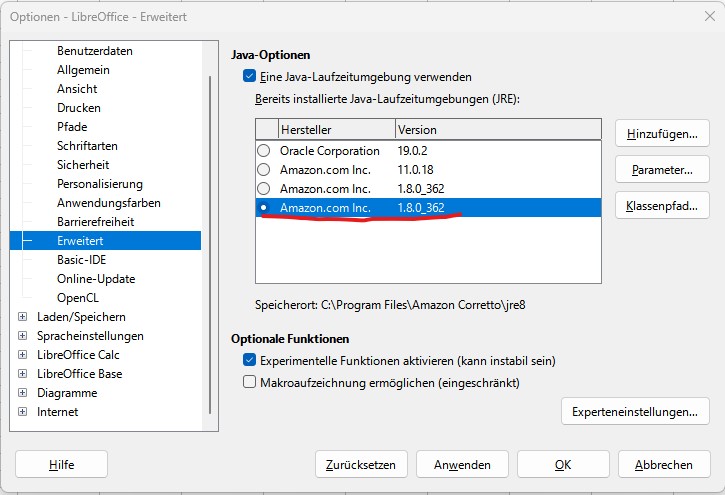Click the Oracle Corporation vendor cell
This screenshot has height=495, width=725.
[330, 151]
